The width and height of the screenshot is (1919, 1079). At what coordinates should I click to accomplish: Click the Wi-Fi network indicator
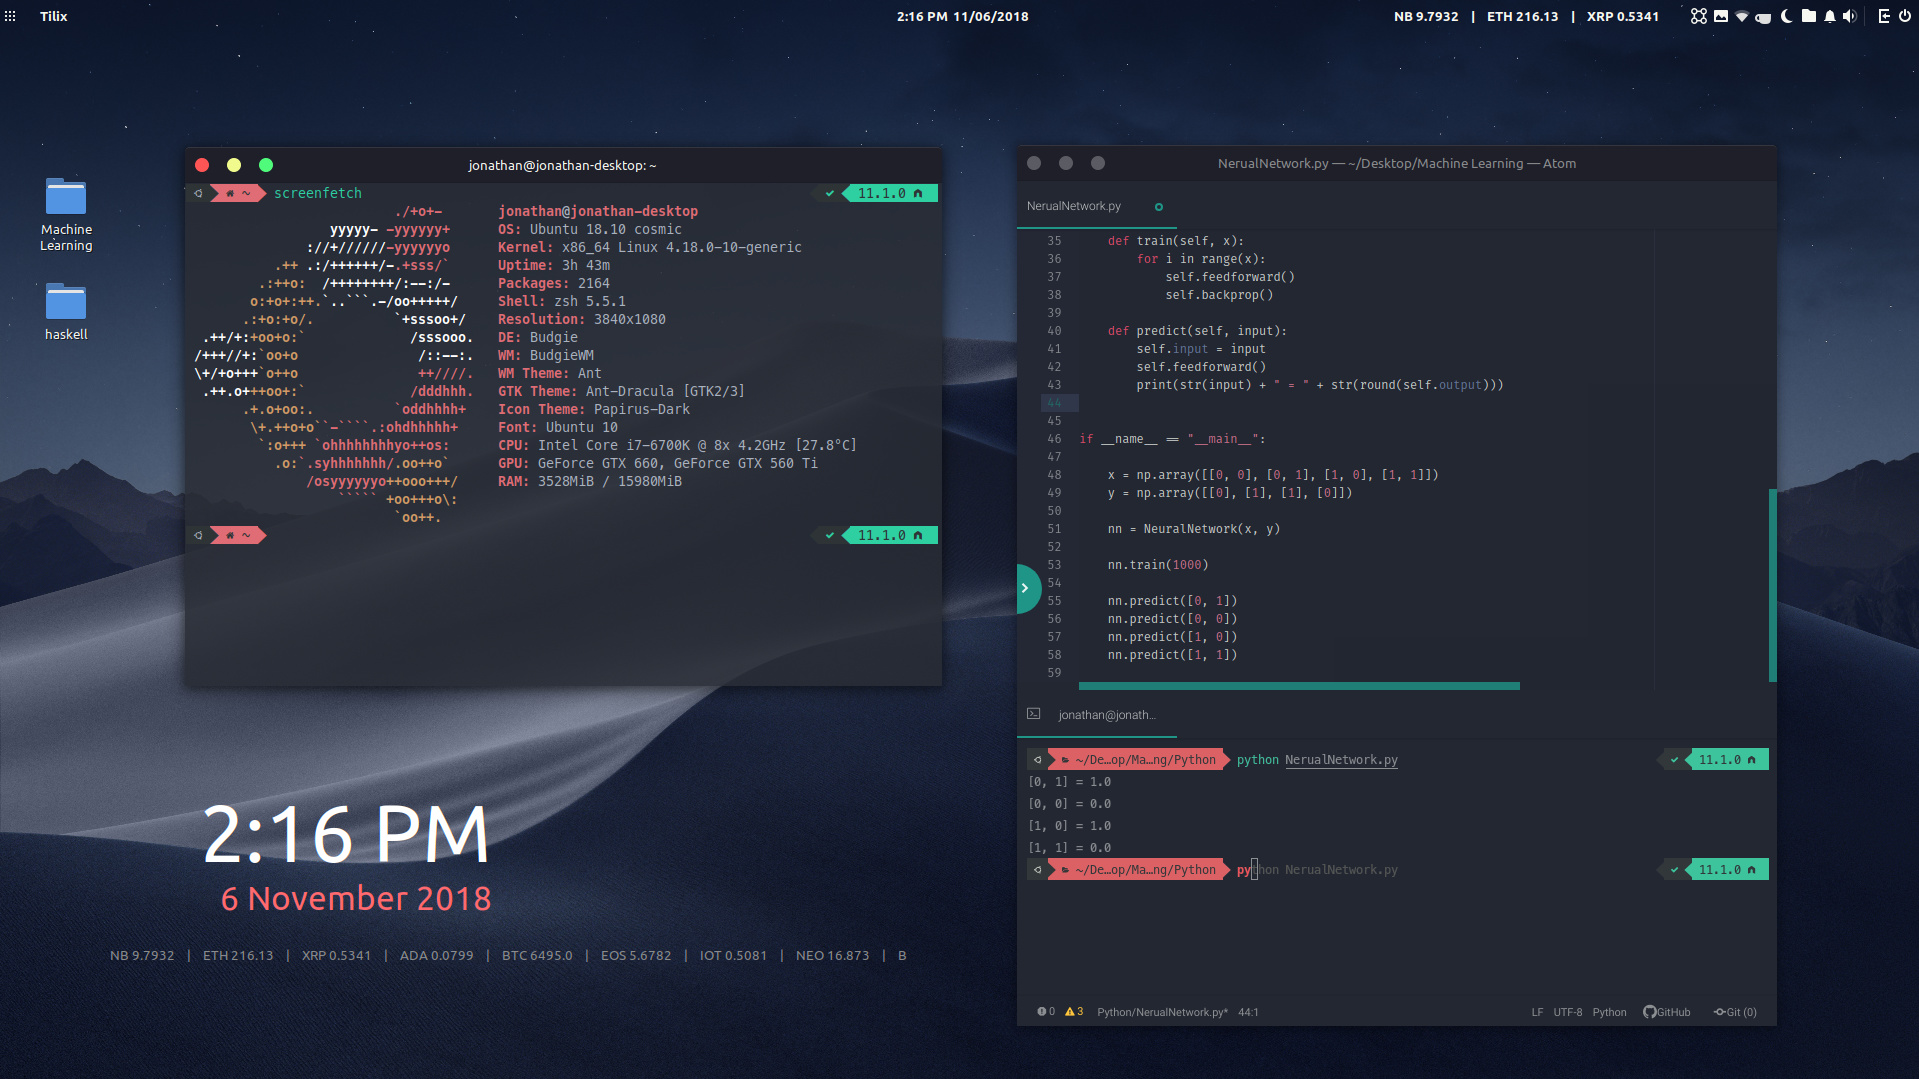tap(1742, 16)
